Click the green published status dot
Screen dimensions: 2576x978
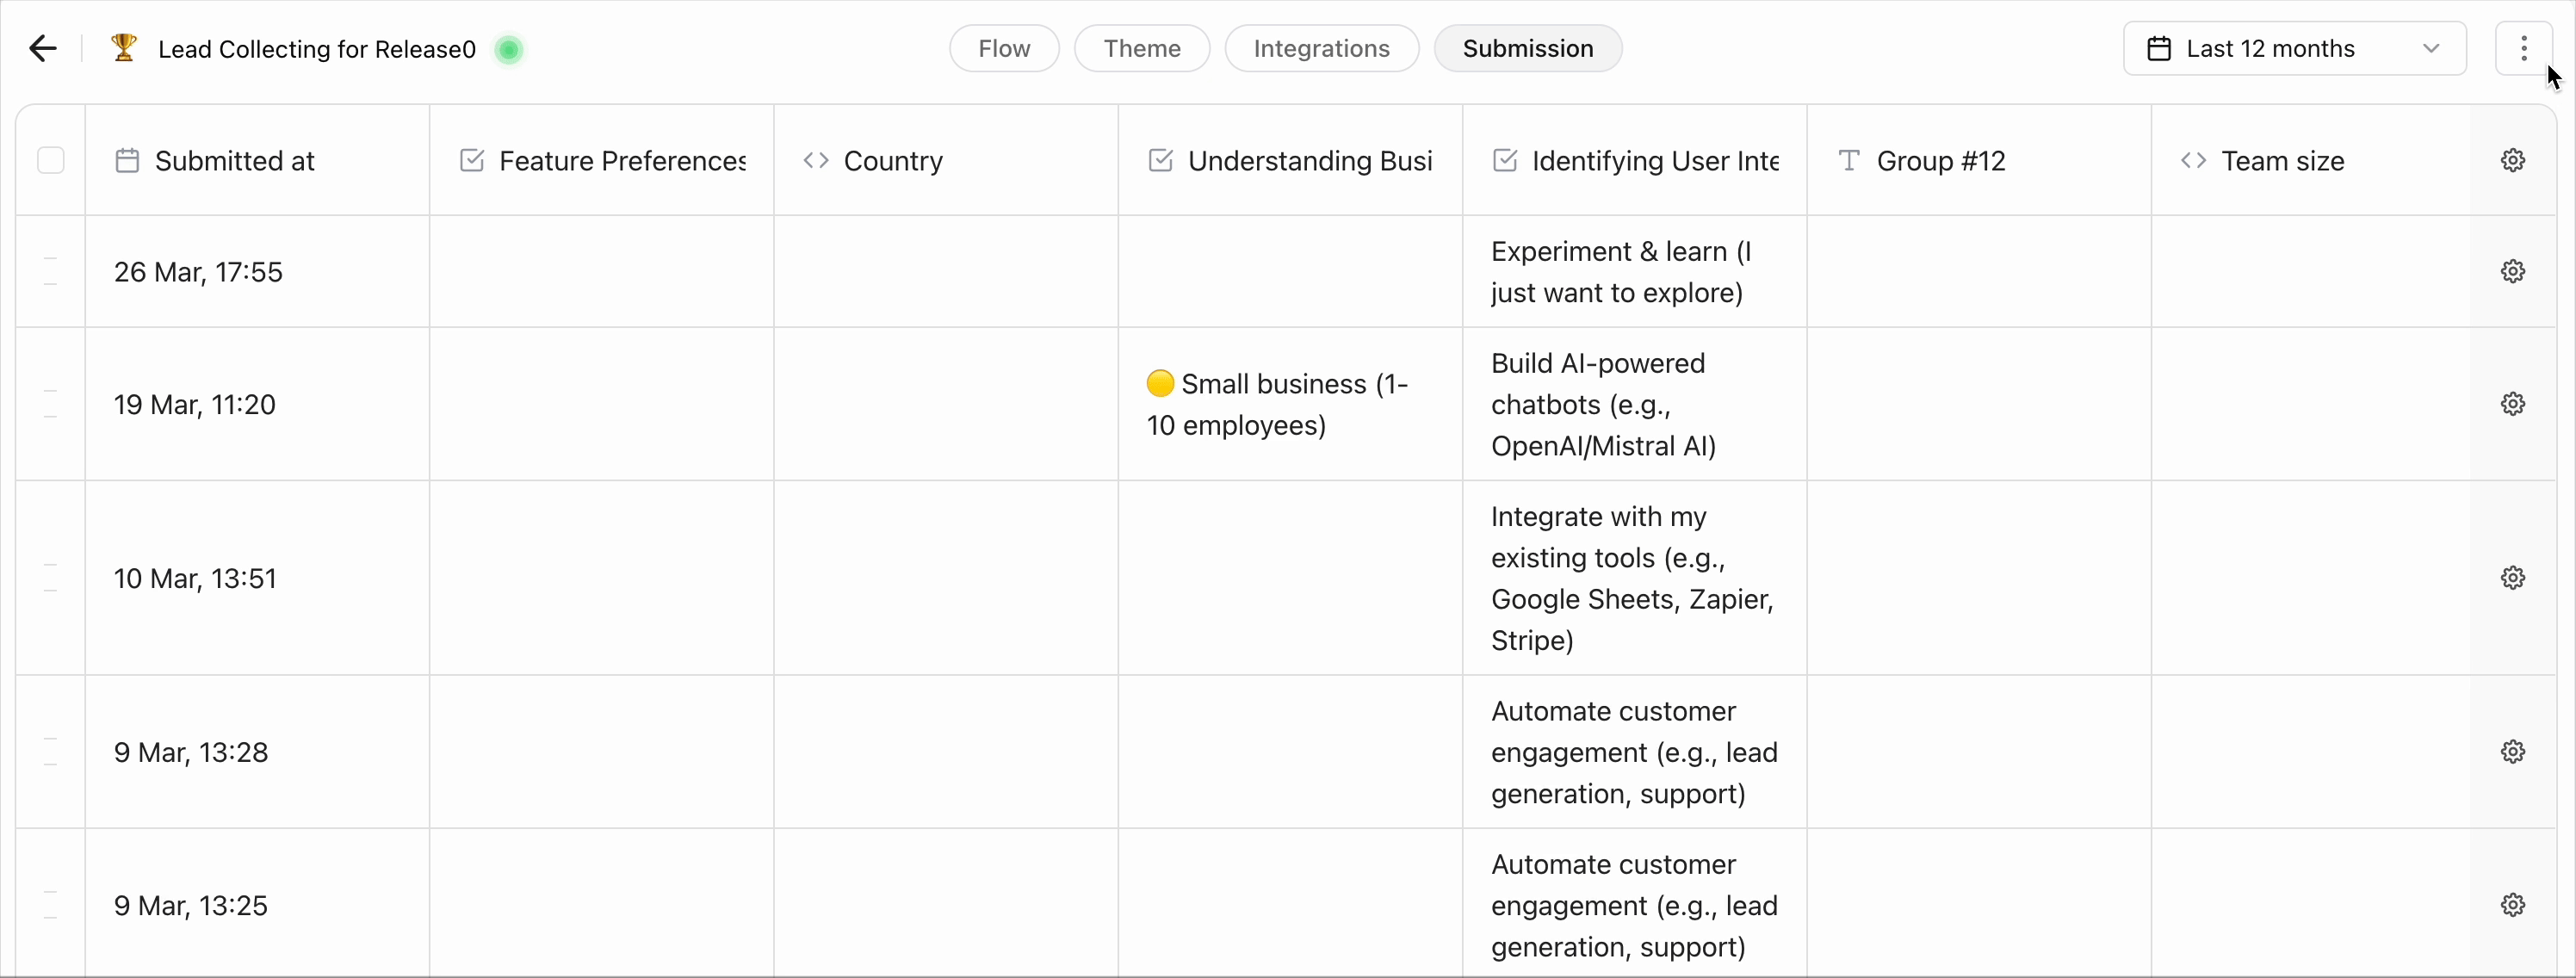coord(509,50)
